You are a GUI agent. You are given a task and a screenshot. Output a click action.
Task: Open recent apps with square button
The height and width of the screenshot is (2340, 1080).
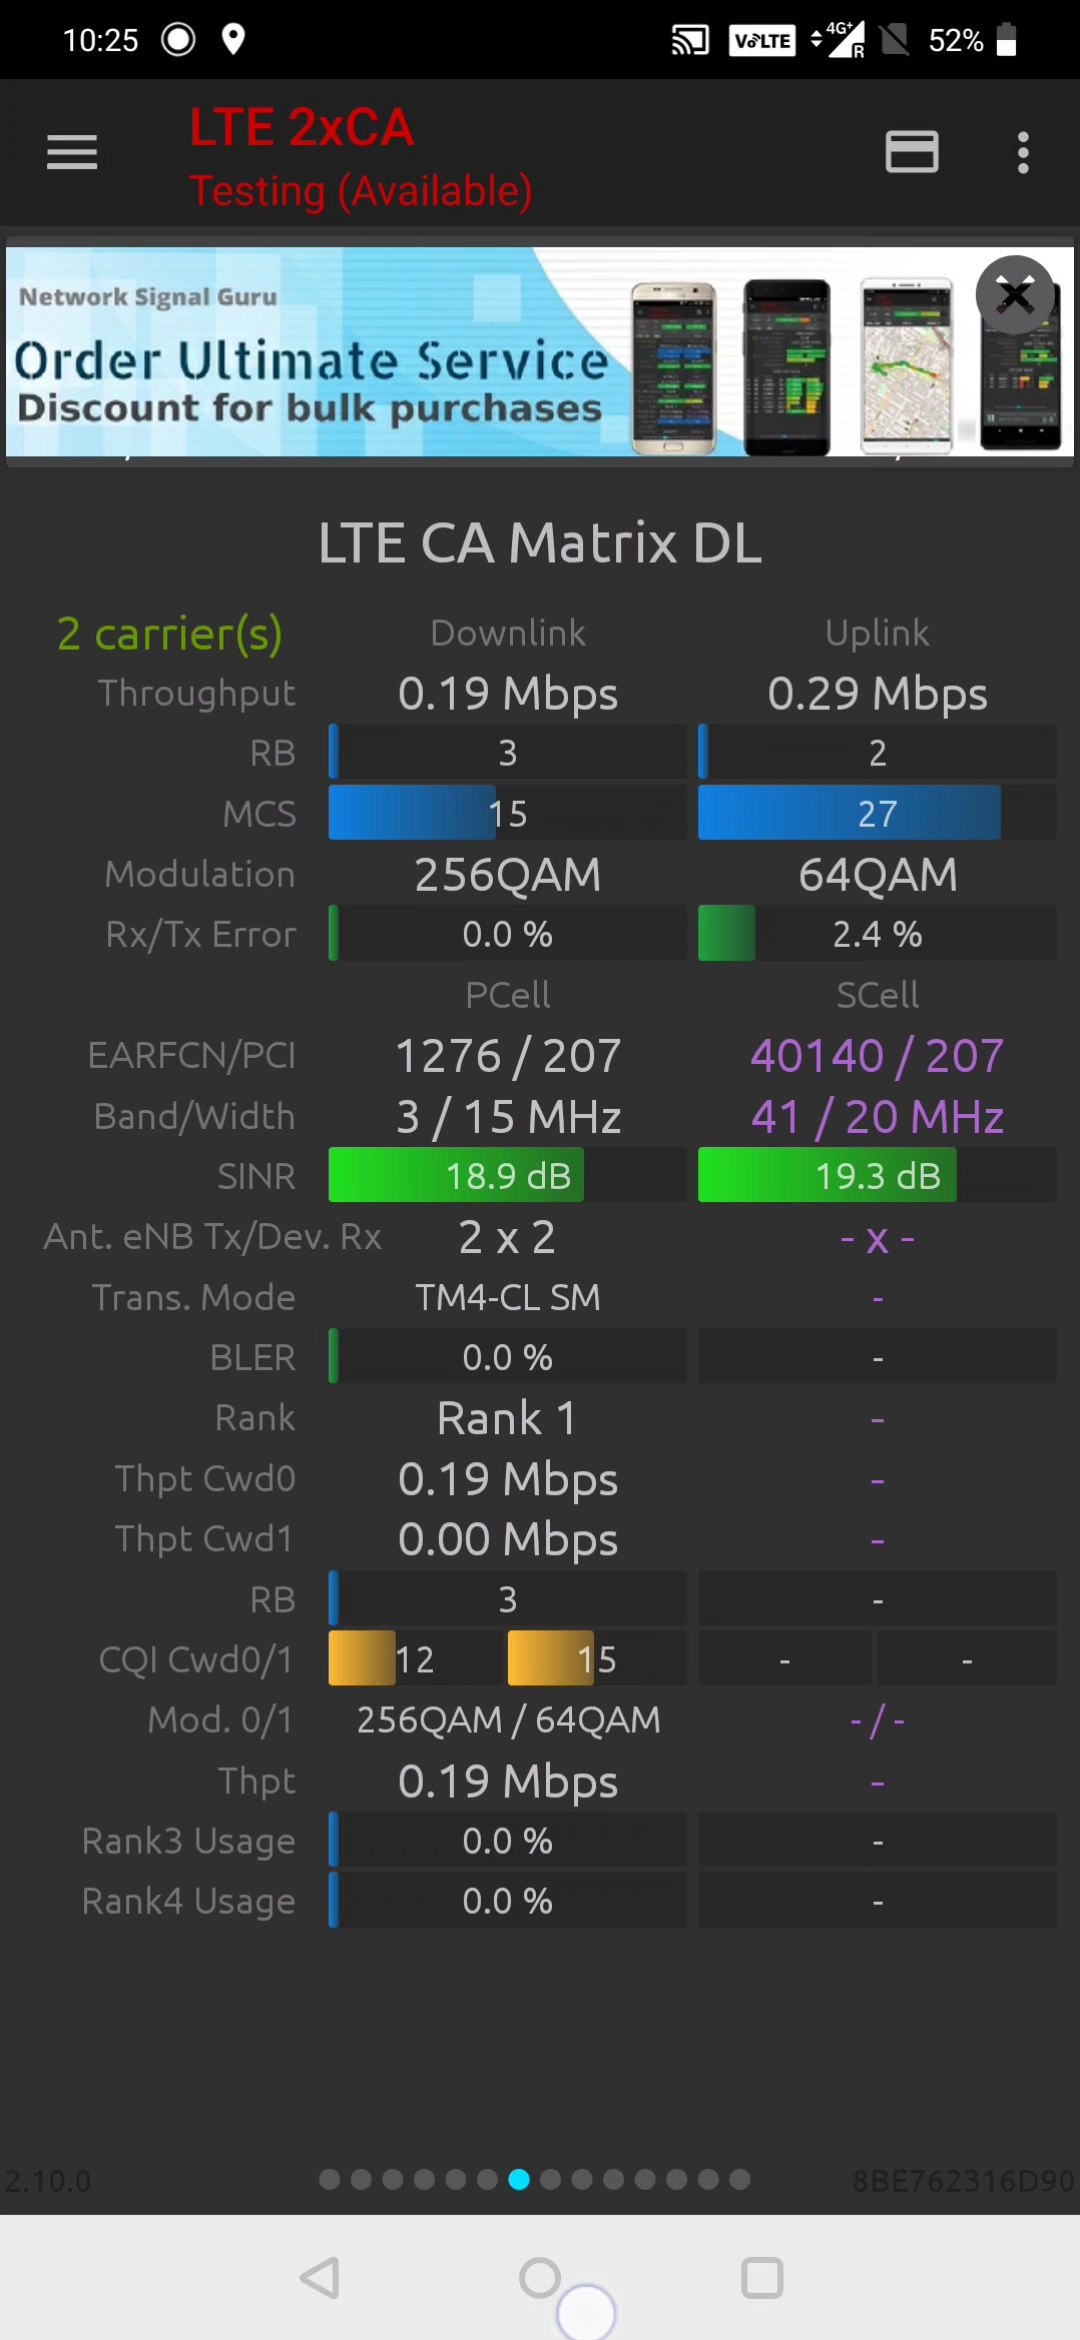pyautogui.click(x=761, y=2278)
